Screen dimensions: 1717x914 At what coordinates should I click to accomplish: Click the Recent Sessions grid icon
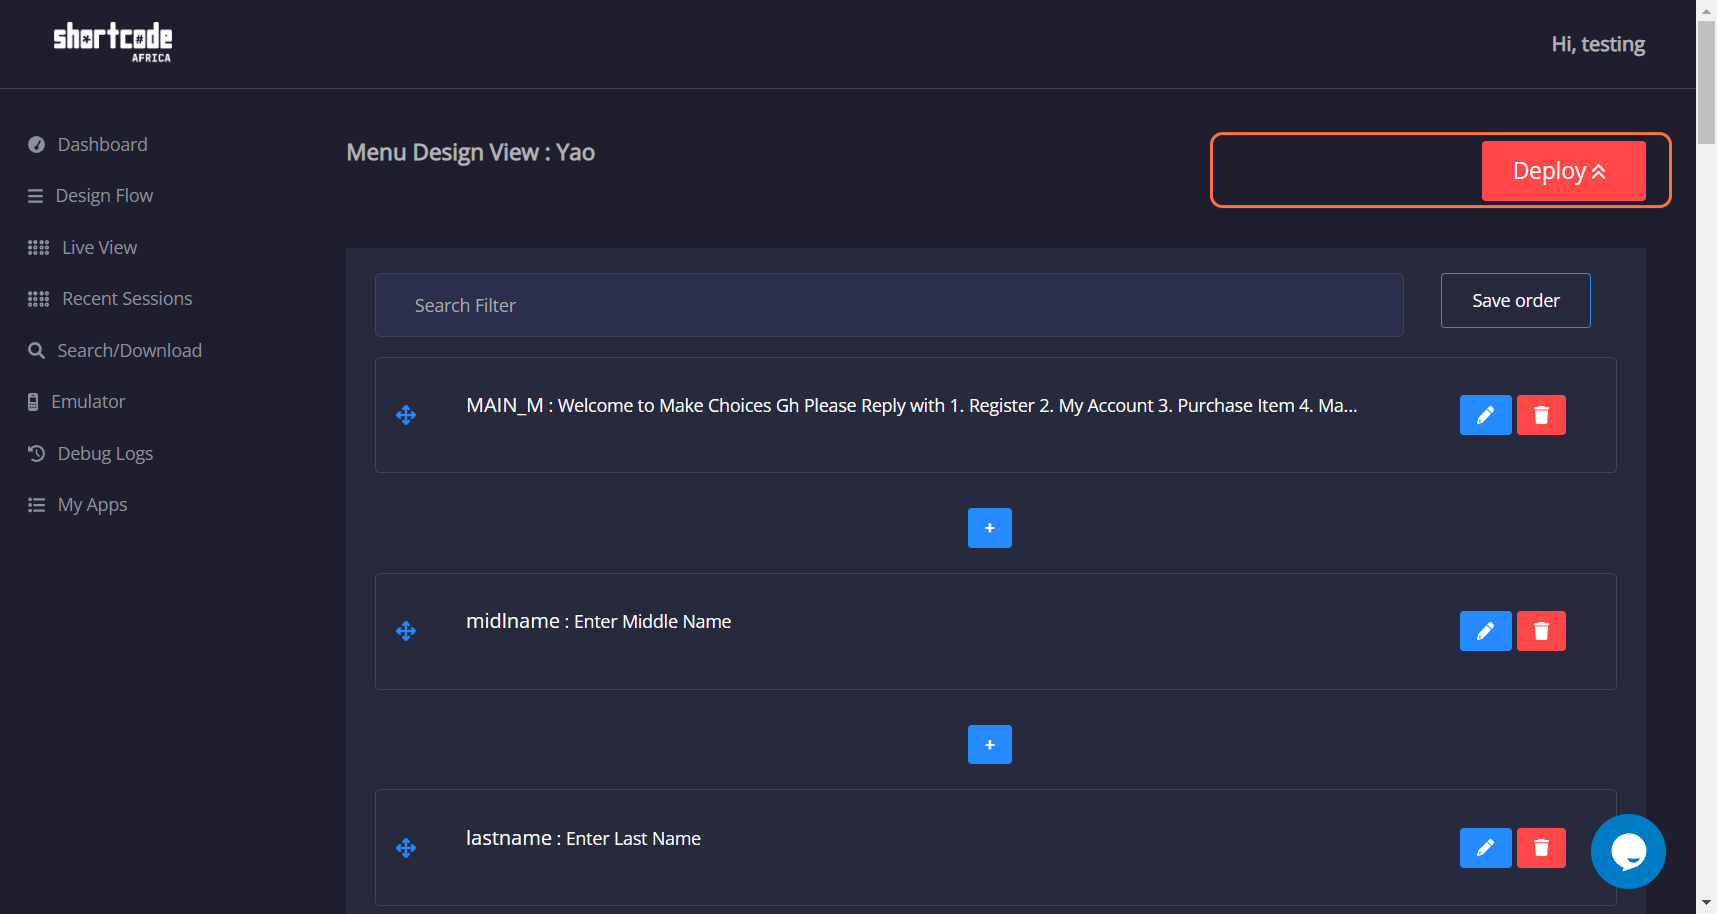pos(38,299)
